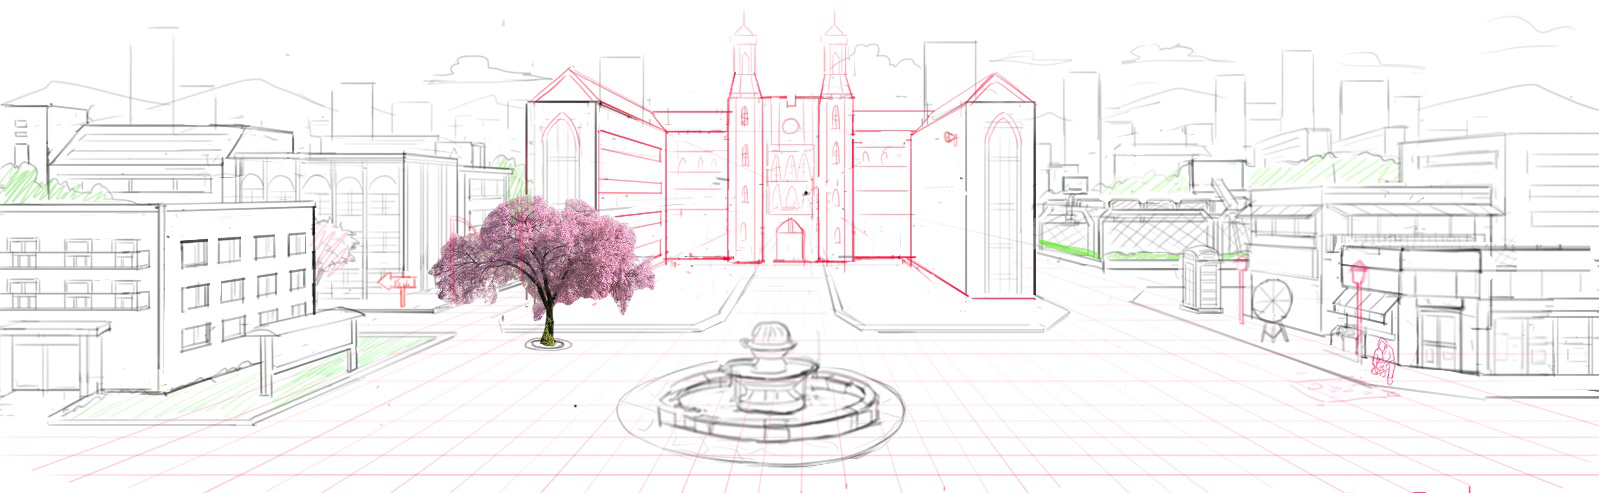This screenshot has width=1599, height=493.
Task: Select the red seated figure near shop
Action: [x=1384, y=362]
